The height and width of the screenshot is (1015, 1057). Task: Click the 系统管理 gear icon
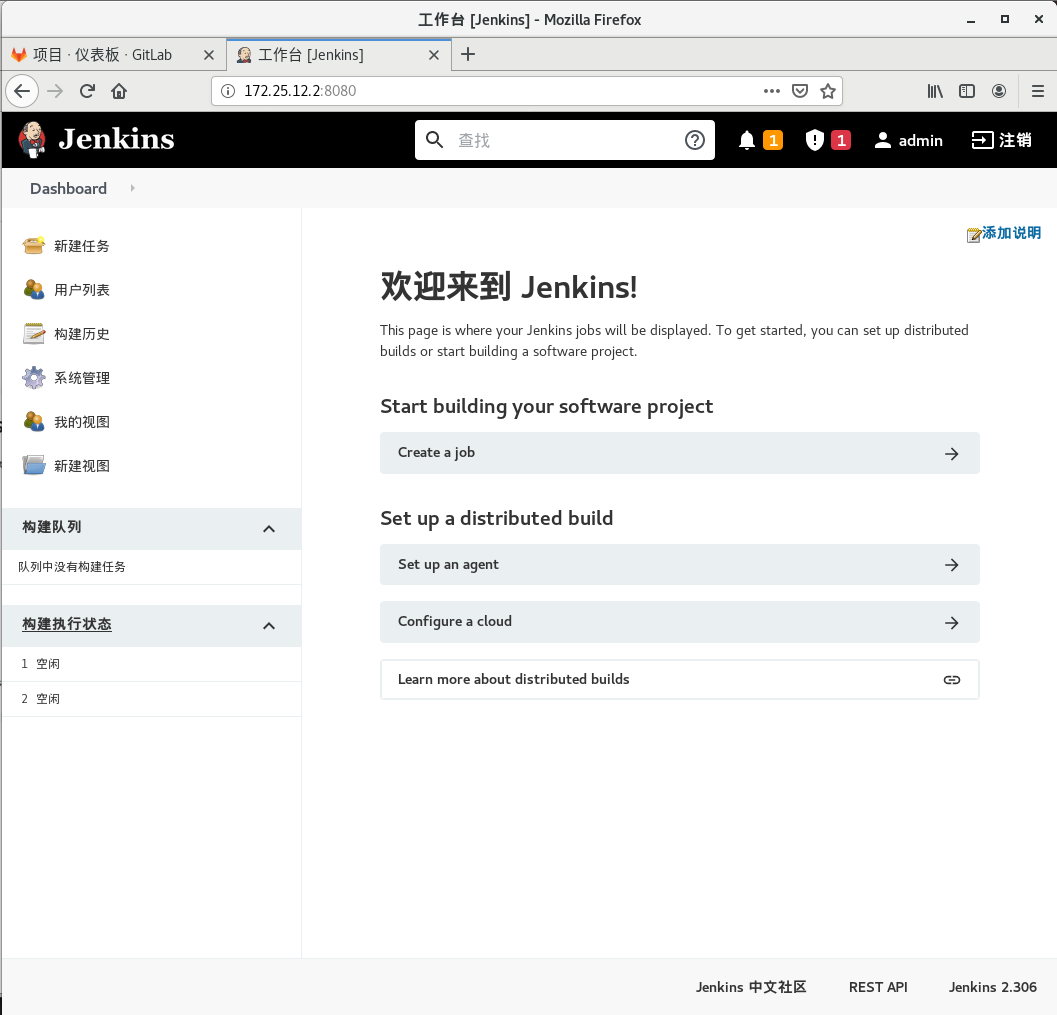pos(34,377)
